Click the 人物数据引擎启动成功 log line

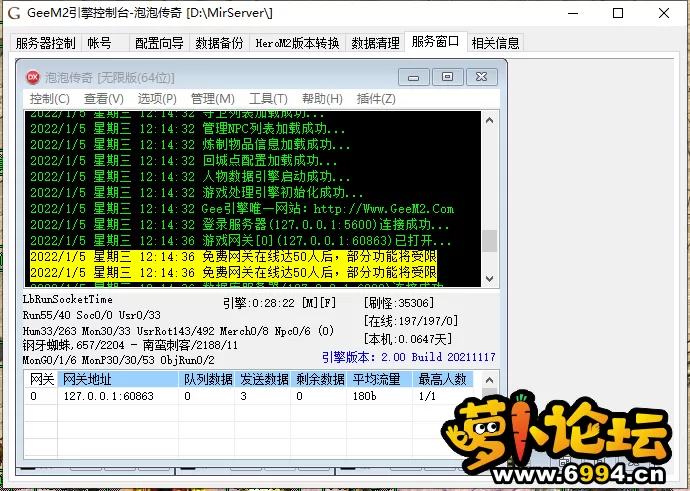pos(190,177)
